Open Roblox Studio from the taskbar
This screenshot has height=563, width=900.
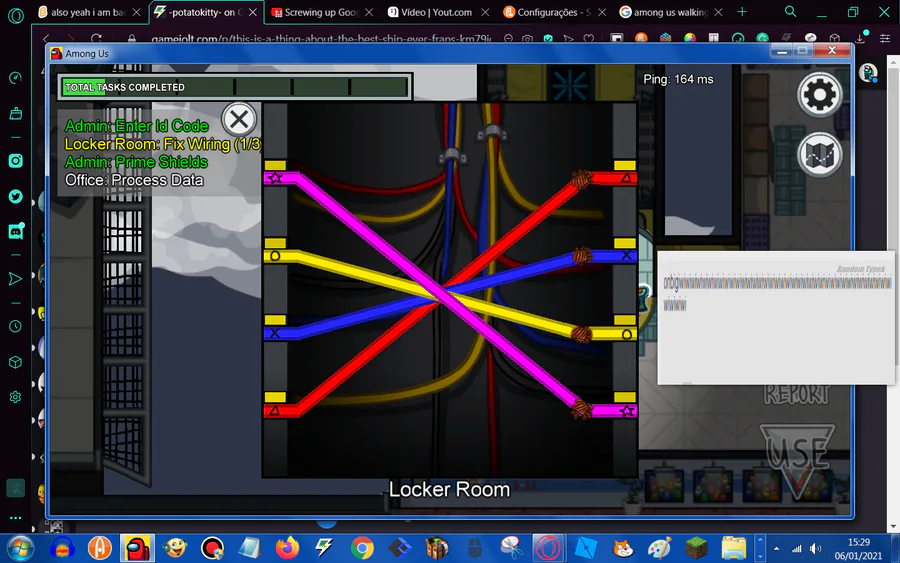click(586, 549)
